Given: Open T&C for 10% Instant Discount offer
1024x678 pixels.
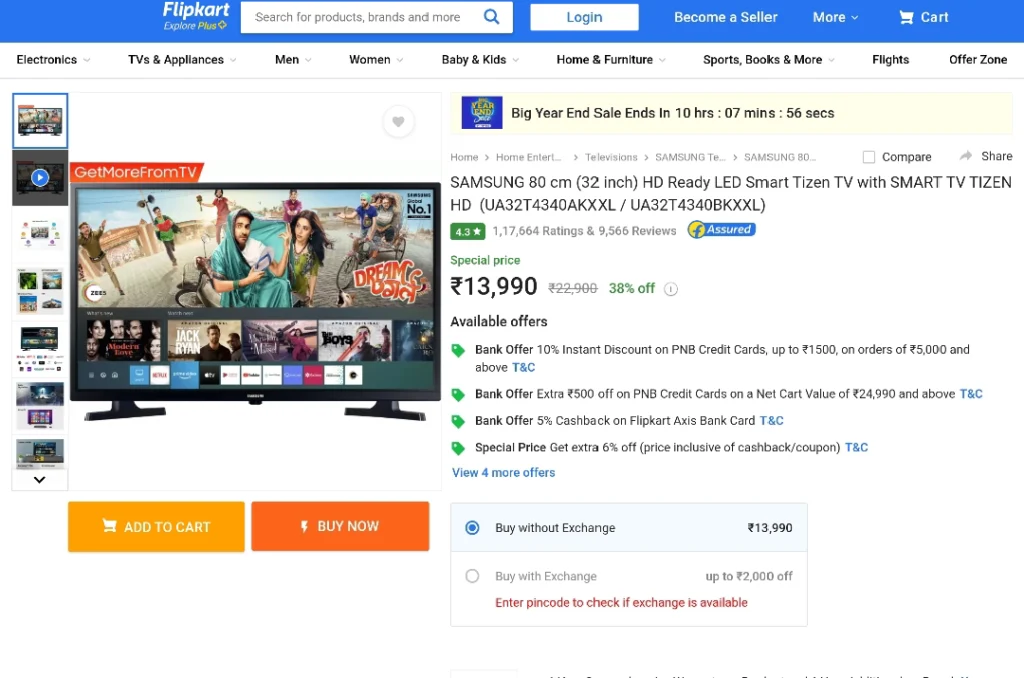Looking at the screenshot, I should point(523,368).
